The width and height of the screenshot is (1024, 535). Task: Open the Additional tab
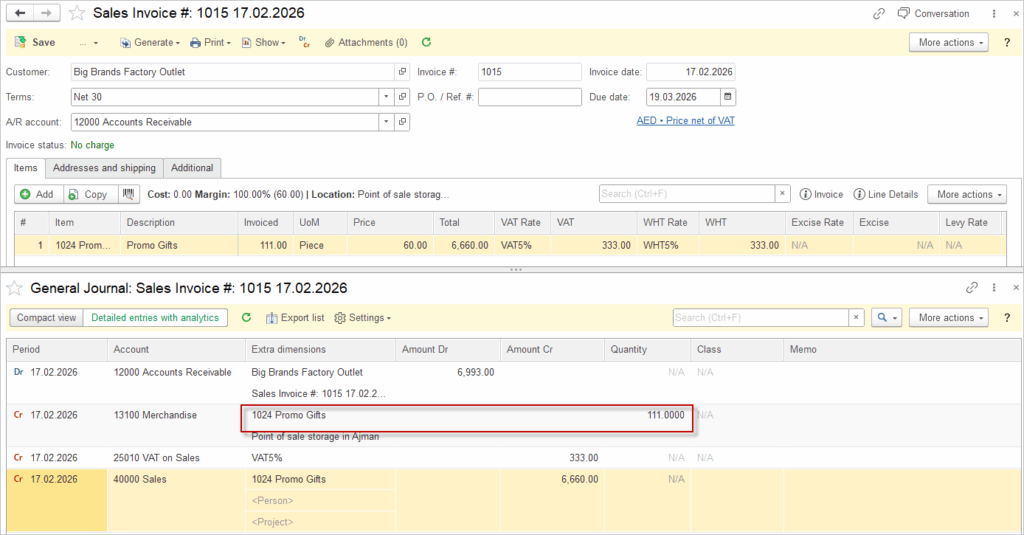(x=192, y=168)
